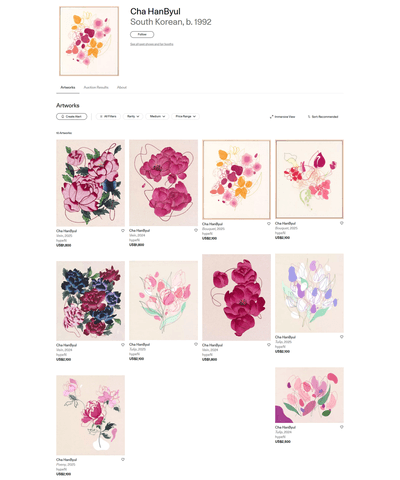Open link to see past shows and fairs
Image resolution: width=400 pixels, height=480 pixels.
point(152,44)
